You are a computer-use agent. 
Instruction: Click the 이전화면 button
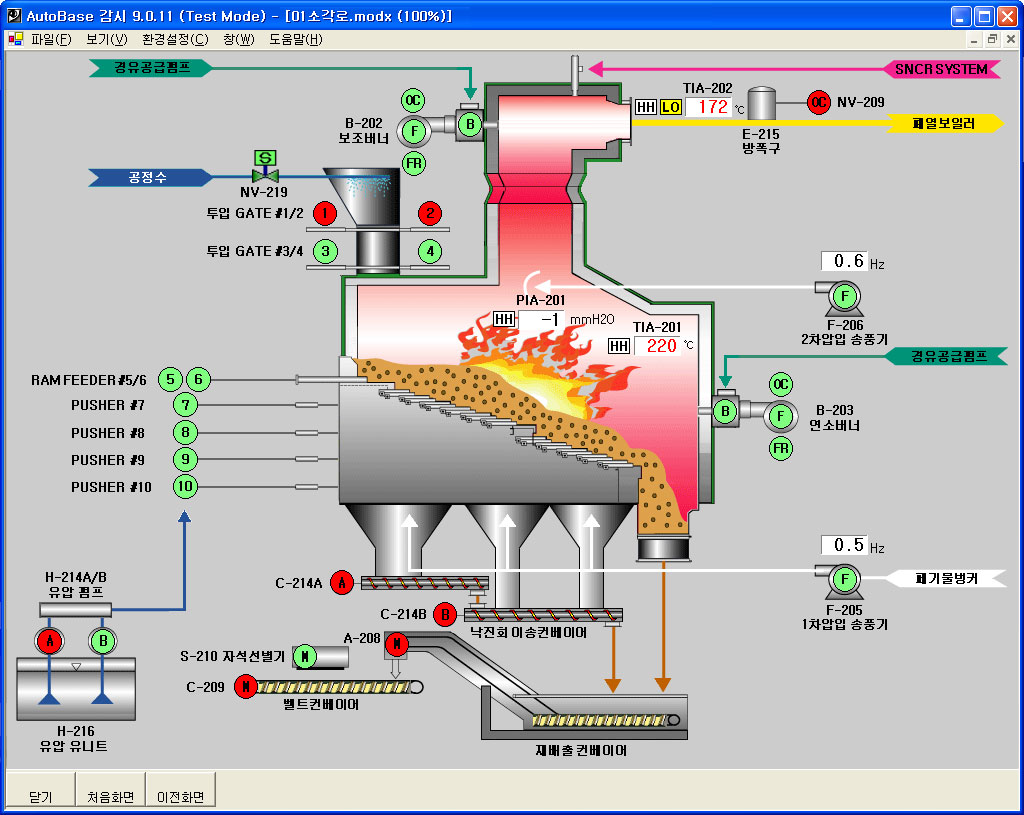pos(180,797)
